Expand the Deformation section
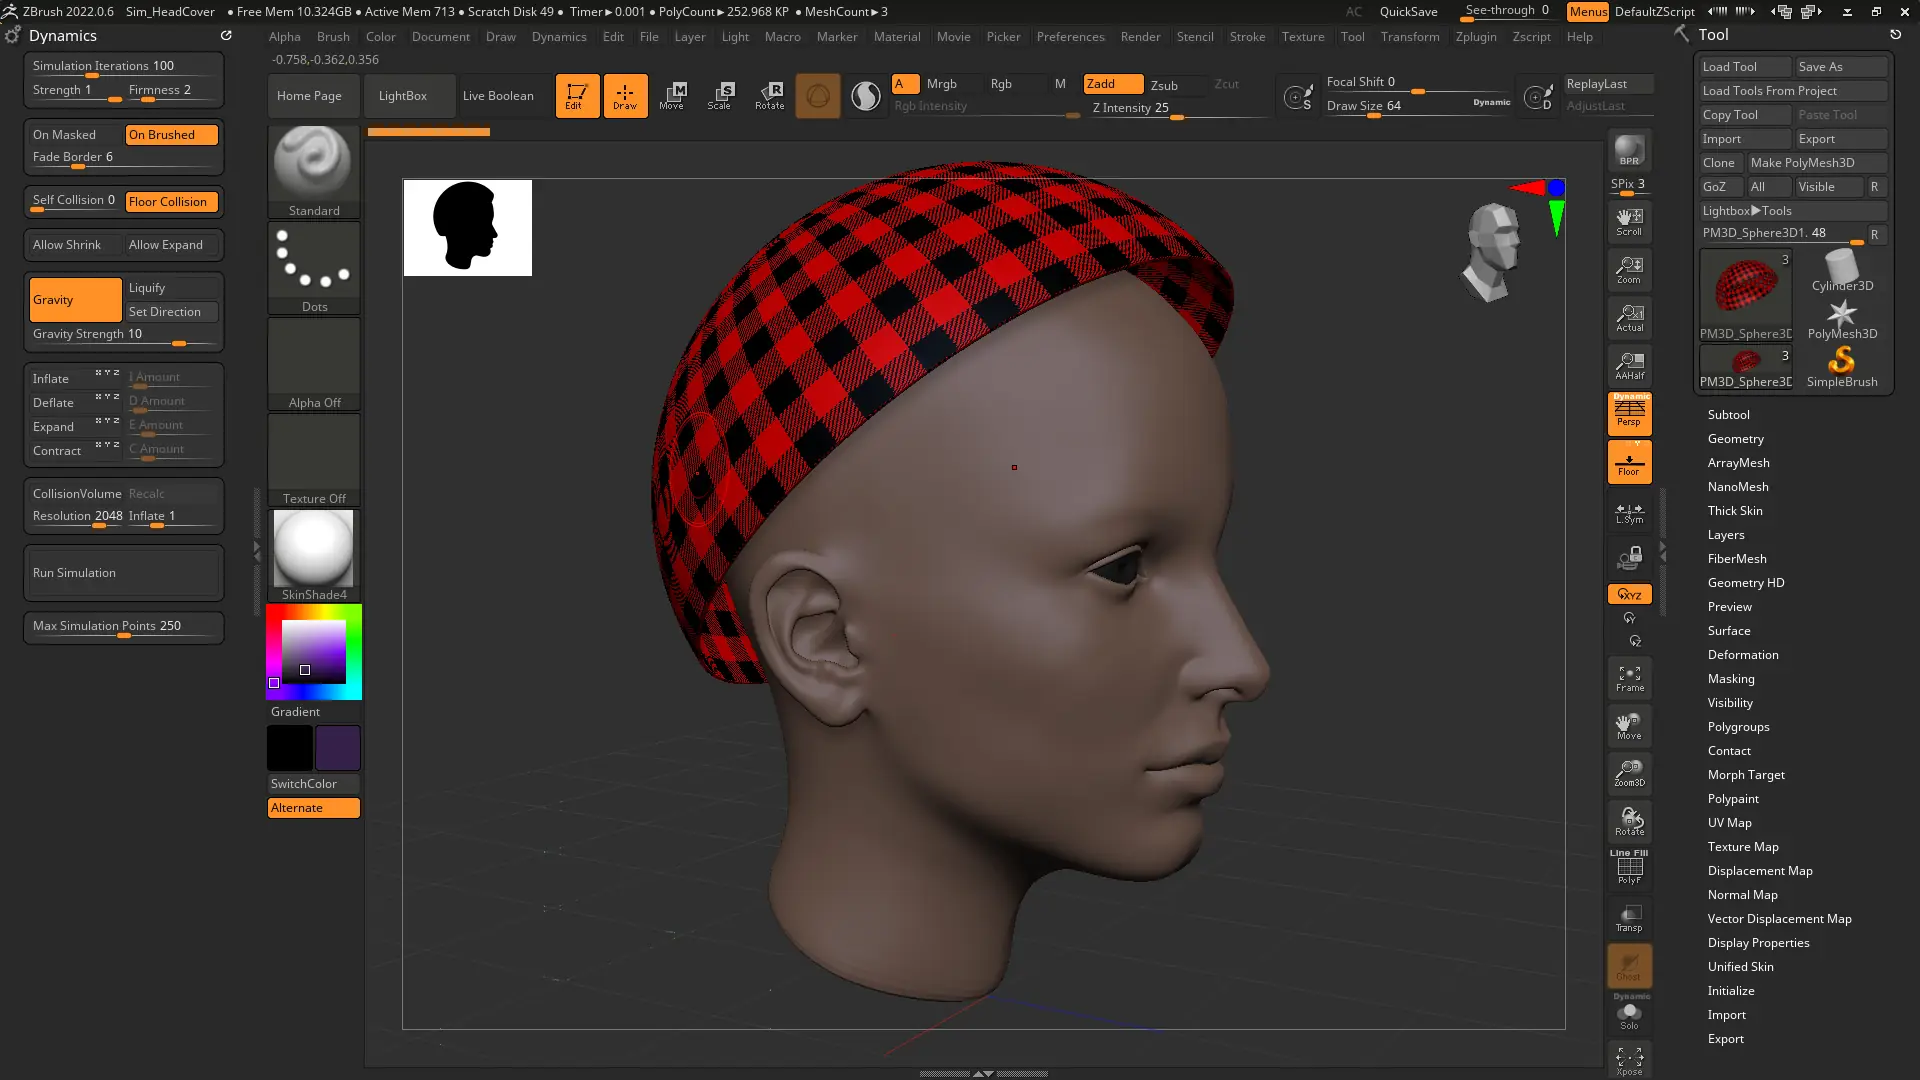This screenshot has height=1080, width=1920. (x=1742, y=655)
